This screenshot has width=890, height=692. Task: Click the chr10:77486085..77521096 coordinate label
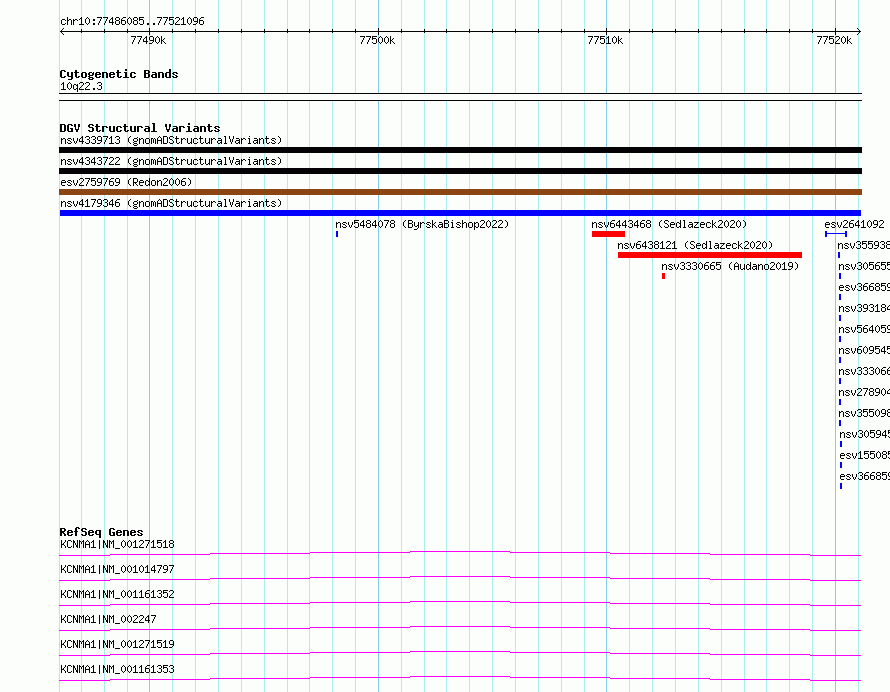point(132,21)
